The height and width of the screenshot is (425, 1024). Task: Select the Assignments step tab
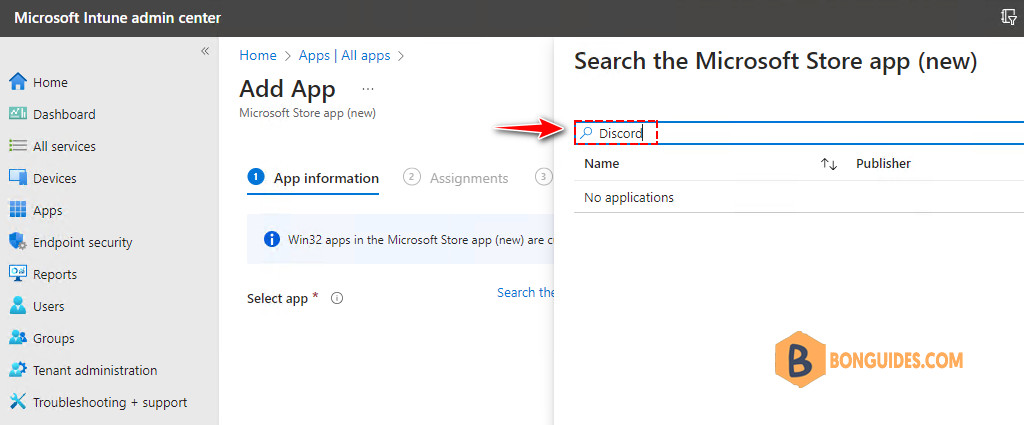pos(456,178)
